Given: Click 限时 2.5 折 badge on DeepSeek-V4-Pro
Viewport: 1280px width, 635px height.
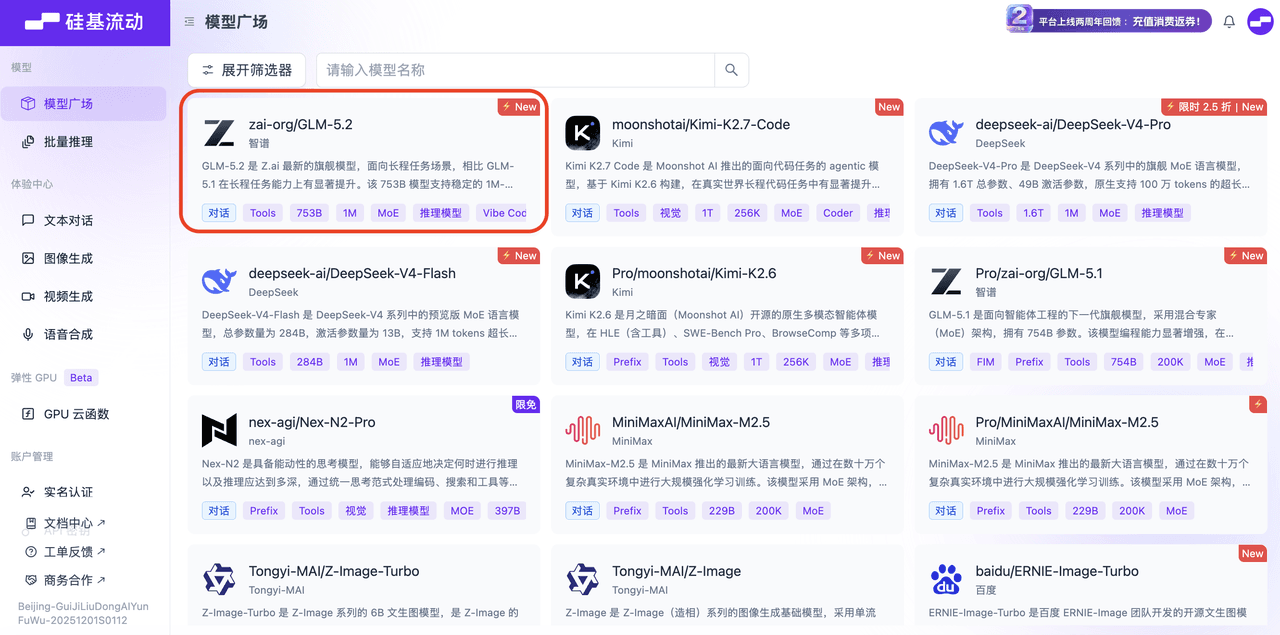Looking at the screenshot, I should coord(1214,107).
